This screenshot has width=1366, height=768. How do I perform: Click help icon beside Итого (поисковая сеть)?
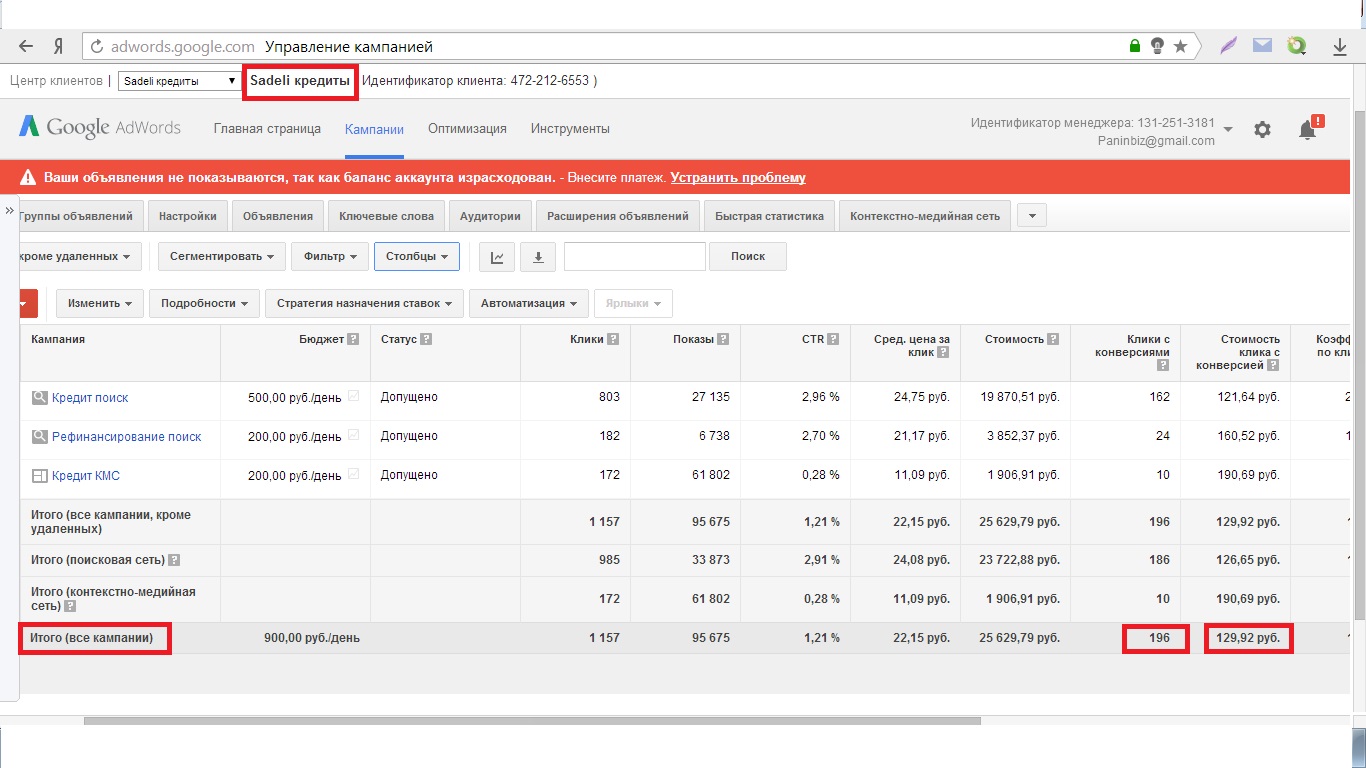point(174,560)
